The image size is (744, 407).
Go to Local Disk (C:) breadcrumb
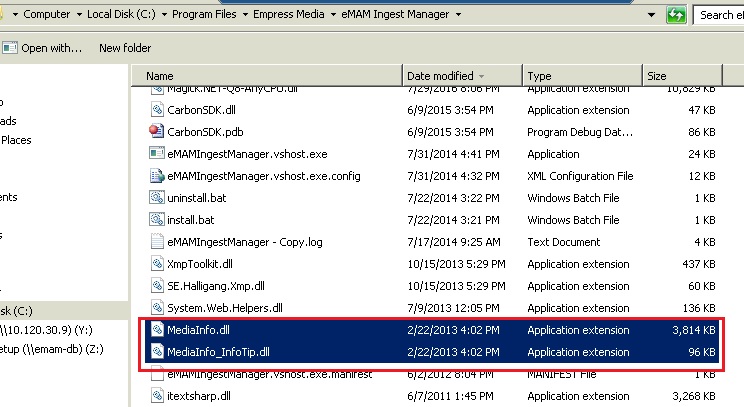click(121, 14)
